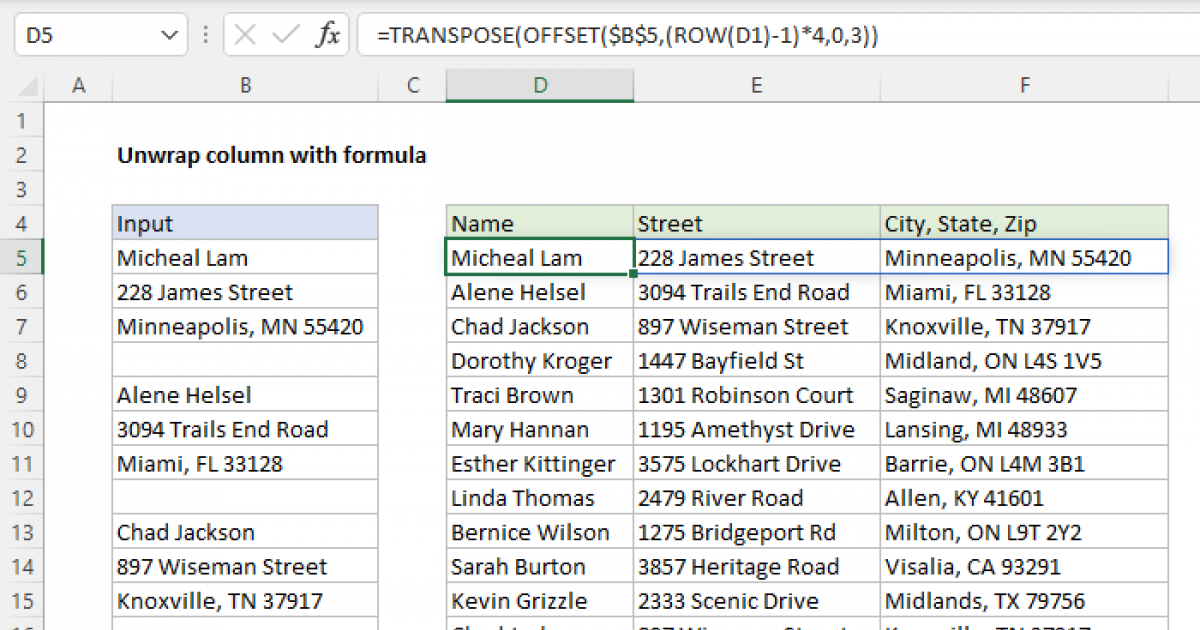Image resolution: width=1200 pixels, height=630 pixels.
Task: Click the vertical dots handle beside the Name Box
Action: point(205,33)
